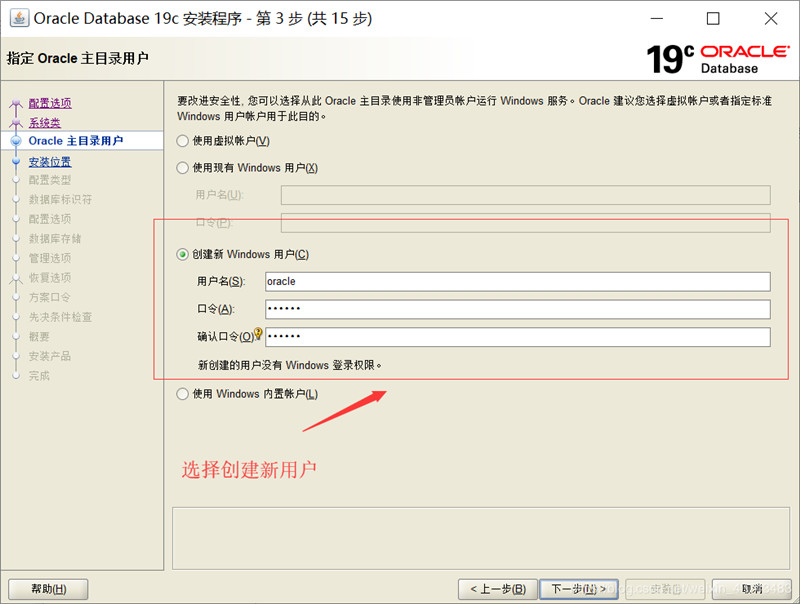Click the 用户名(S) field containing oracle
Screen dimensions: 800x604
coord(517,282)
